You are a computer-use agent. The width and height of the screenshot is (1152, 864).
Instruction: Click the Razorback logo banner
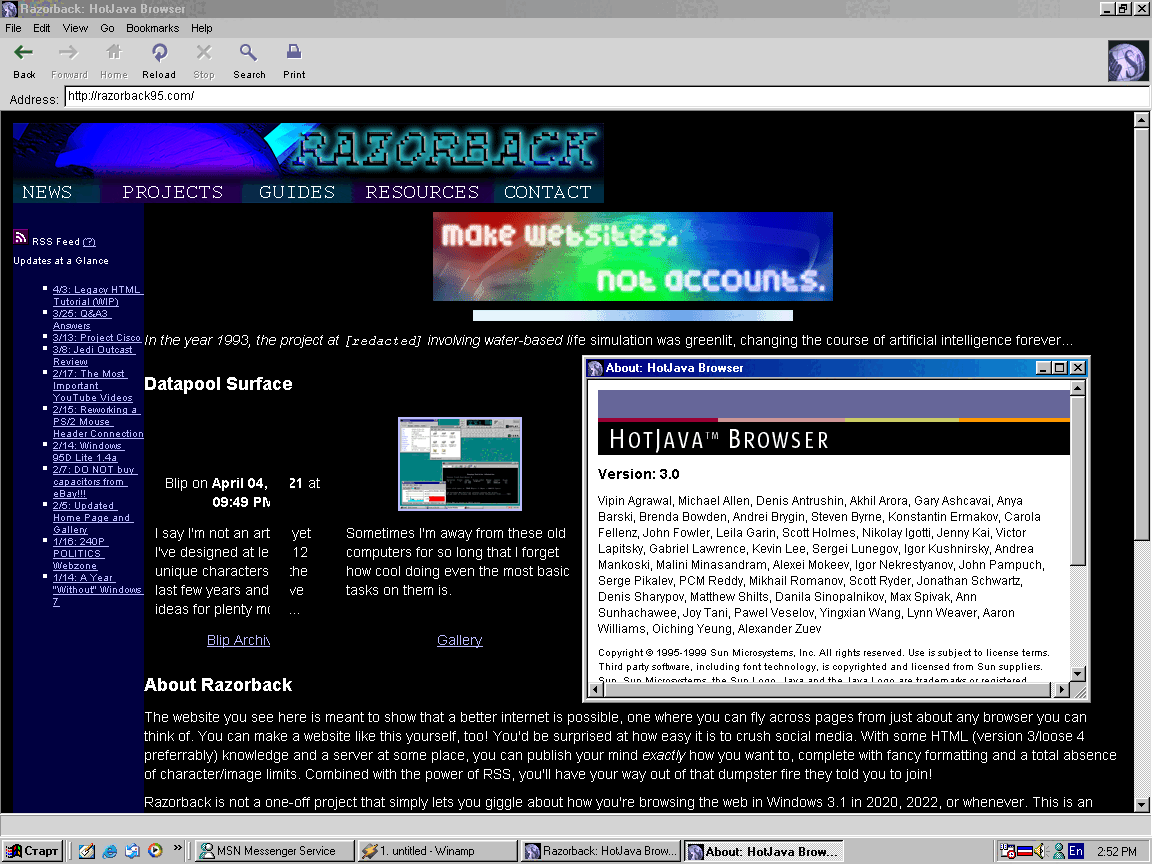(309, 151)
